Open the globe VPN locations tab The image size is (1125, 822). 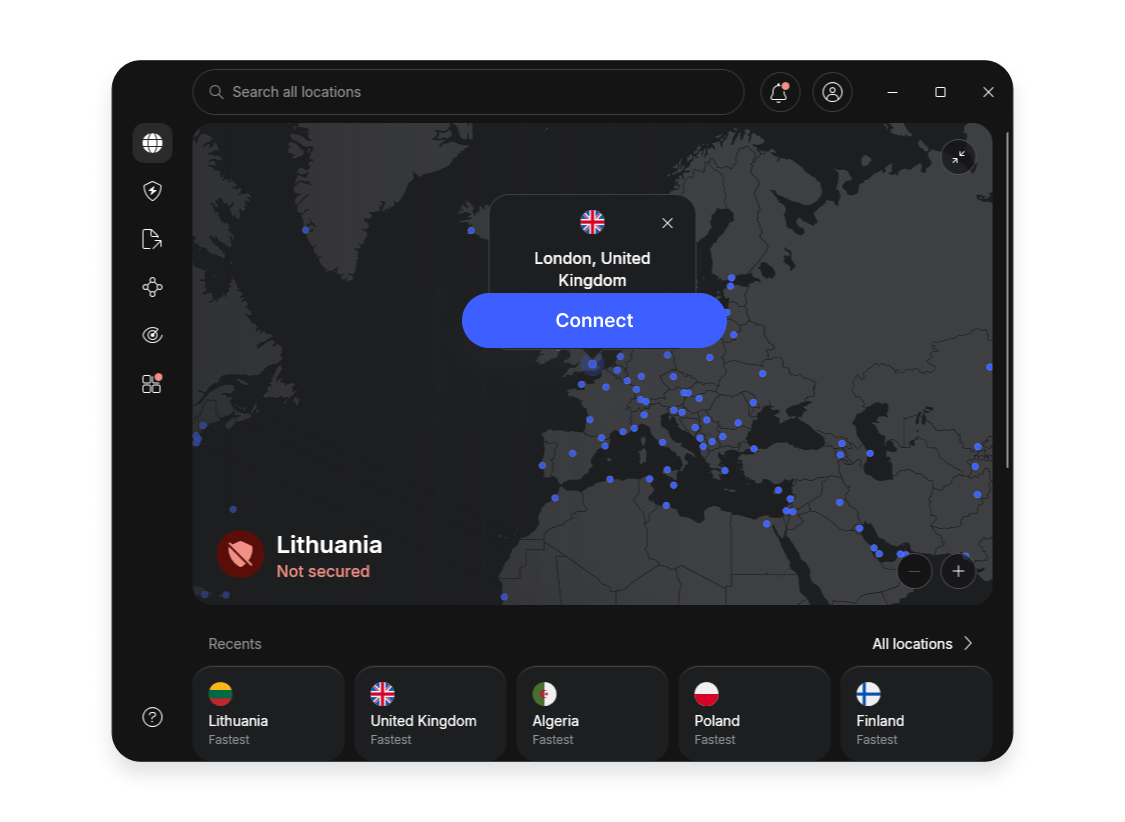tap(152, 143)
